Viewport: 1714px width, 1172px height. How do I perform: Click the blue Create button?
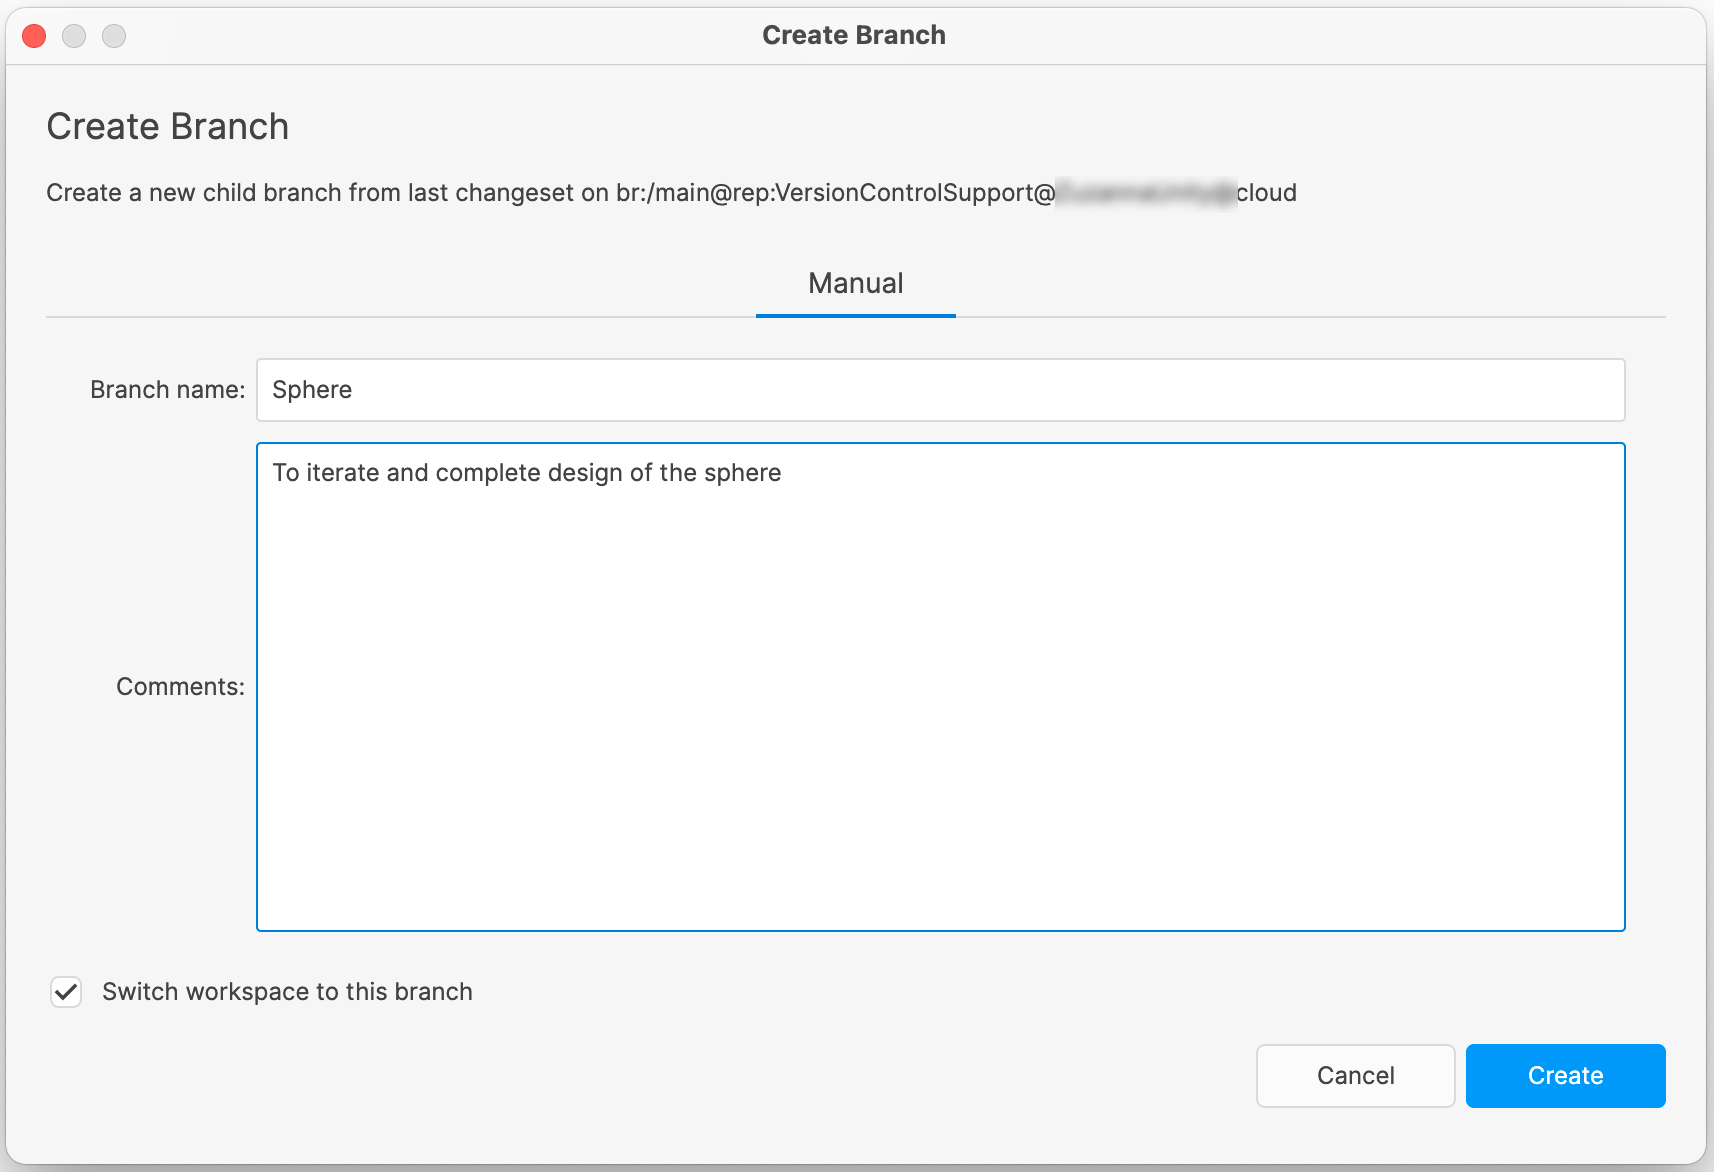tap(1565, 1075)
